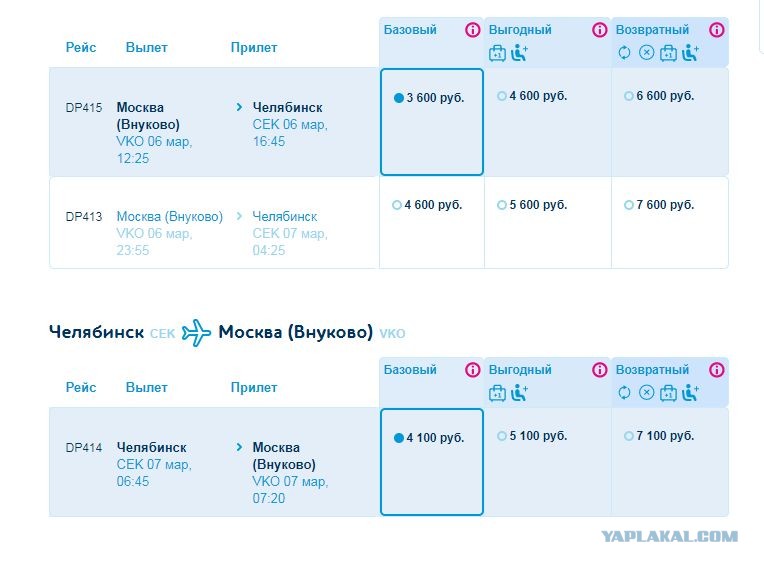This screenshot has width=764, height=566.
Task: Click exchange arrows icon under upper Возвратный
Action: click(624, 52)
